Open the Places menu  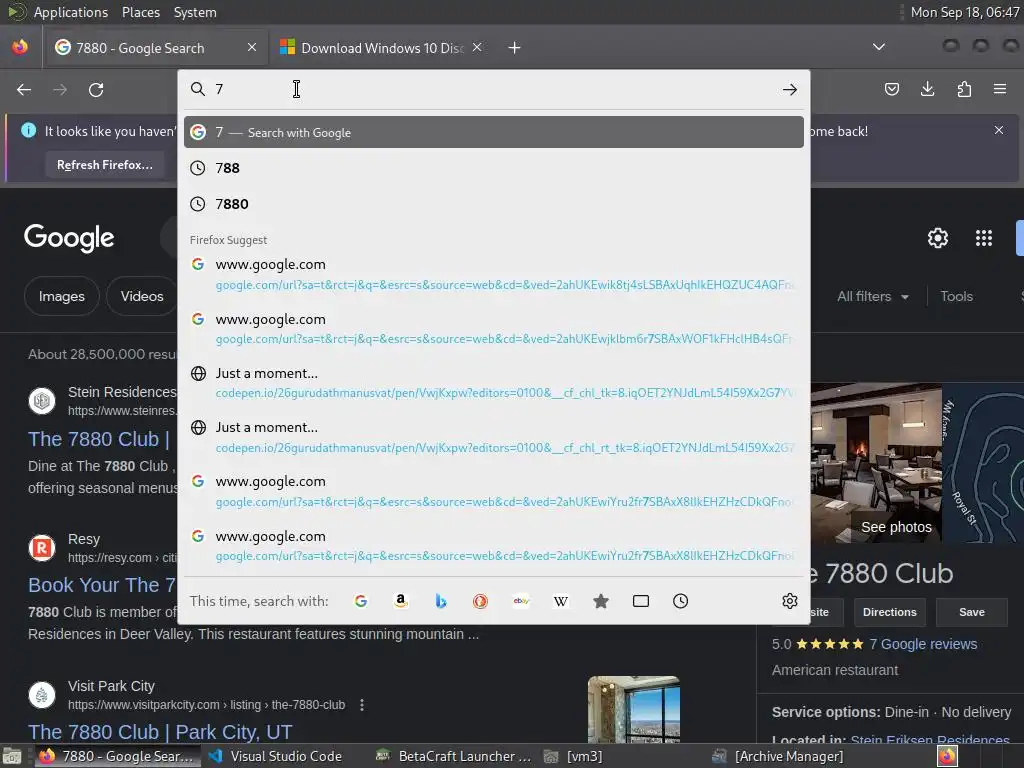[140, 12]
